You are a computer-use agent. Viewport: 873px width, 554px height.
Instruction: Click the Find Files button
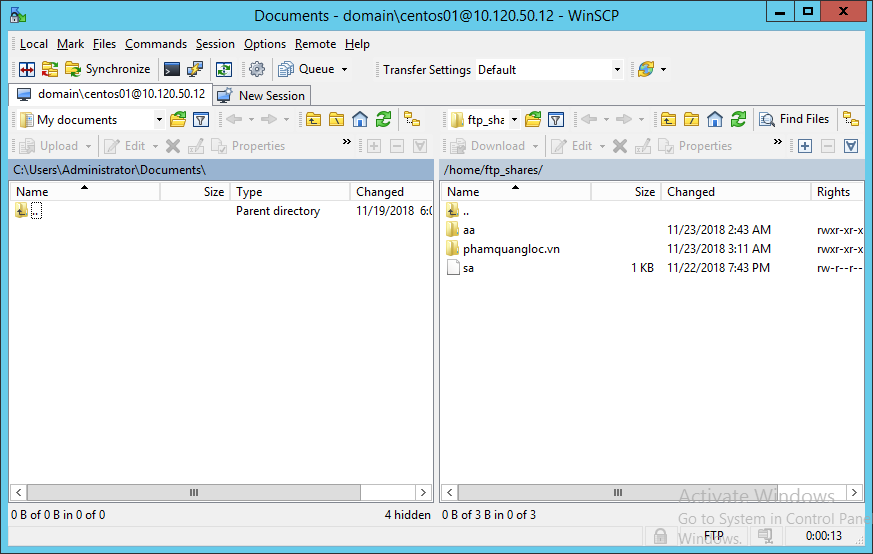pos(794,119)
